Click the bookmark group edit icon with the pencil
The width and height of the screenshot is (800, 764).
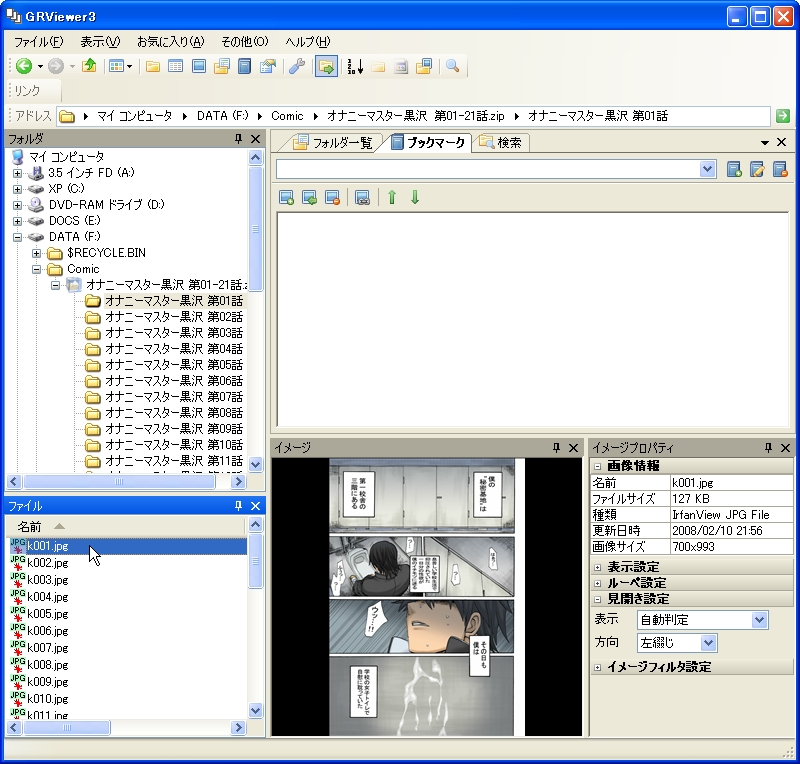[x=757, y=169]
